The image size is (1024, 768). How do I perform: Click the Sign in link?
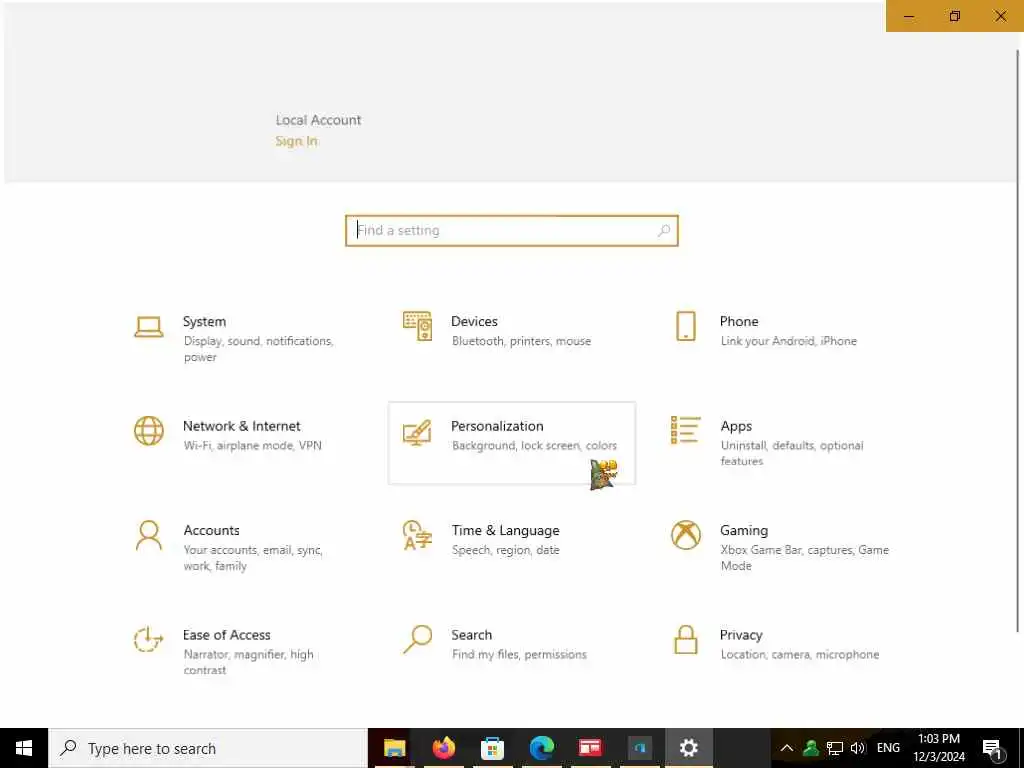(296, 141)
